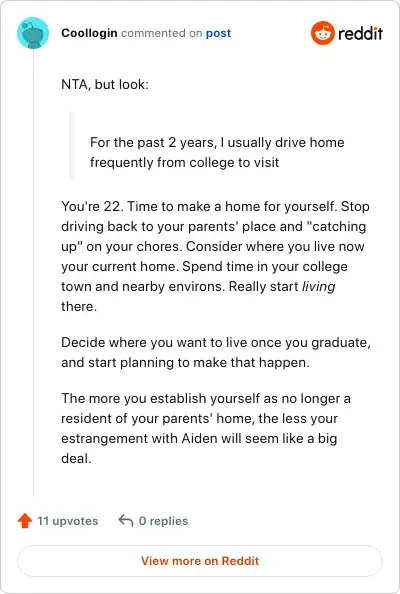Click the reply arrow icon
400x594 pixels.
pyautogui.click(x=125, y=521)
